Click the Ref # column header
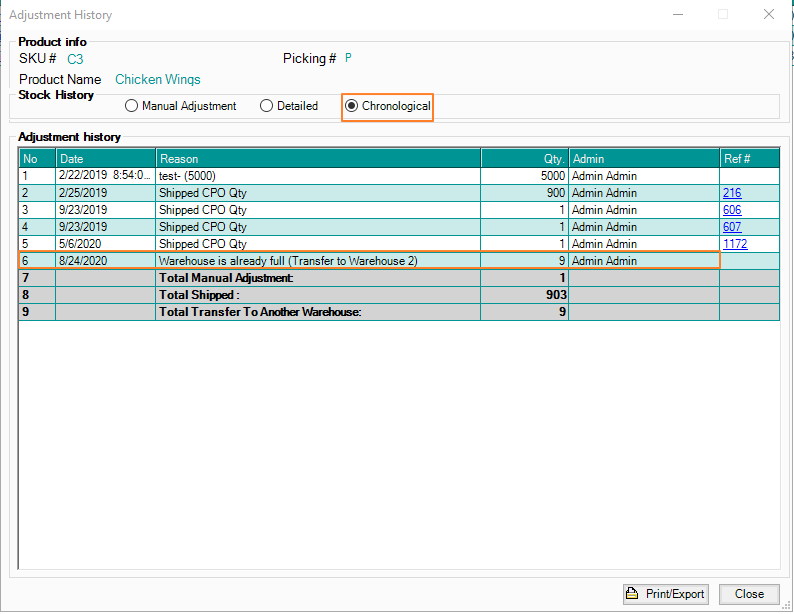 click(x=749, y=159)
